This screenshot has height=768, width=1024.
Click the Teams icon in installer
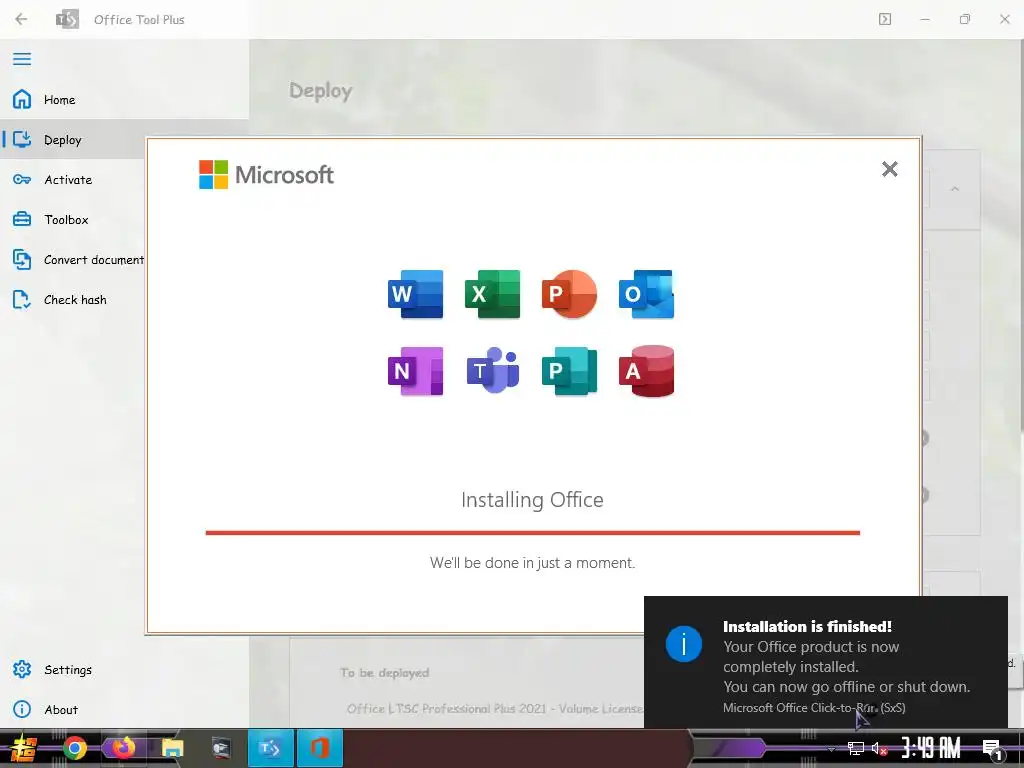pos(492,371)
